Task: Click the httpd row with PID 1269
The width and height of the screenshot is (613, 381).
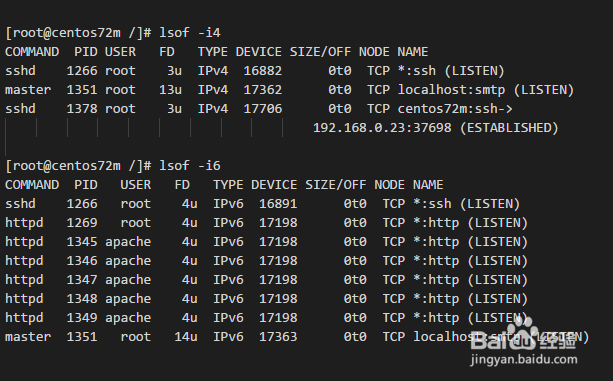Action: click(266, 223)
